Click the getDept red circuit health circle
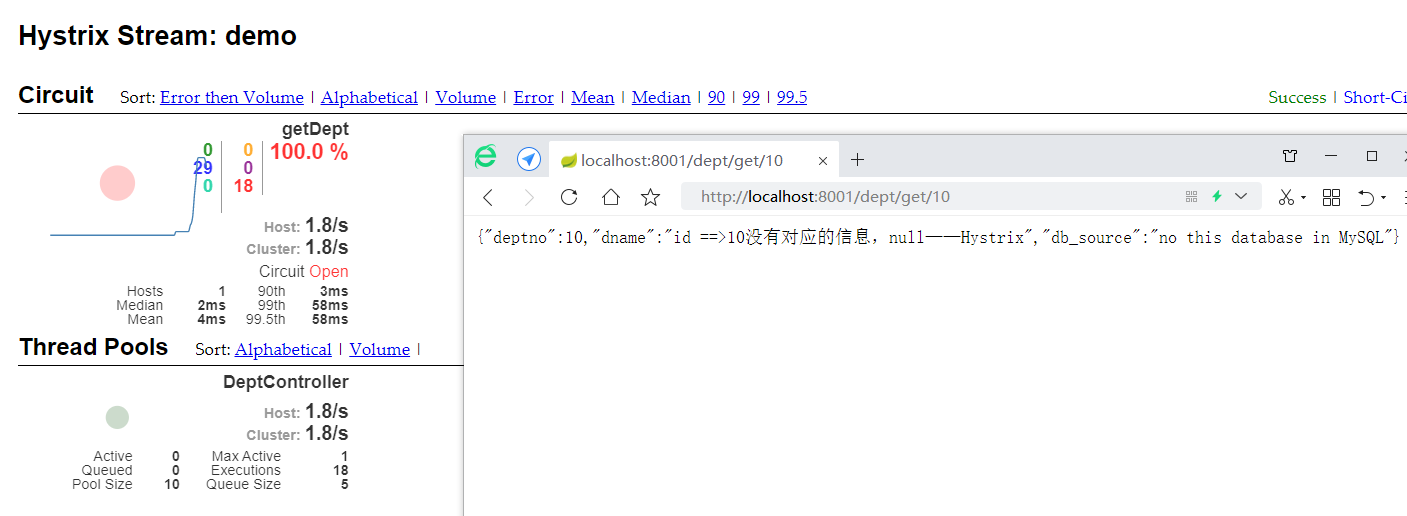Viewport: 1407px width, 516px height. 117,183
